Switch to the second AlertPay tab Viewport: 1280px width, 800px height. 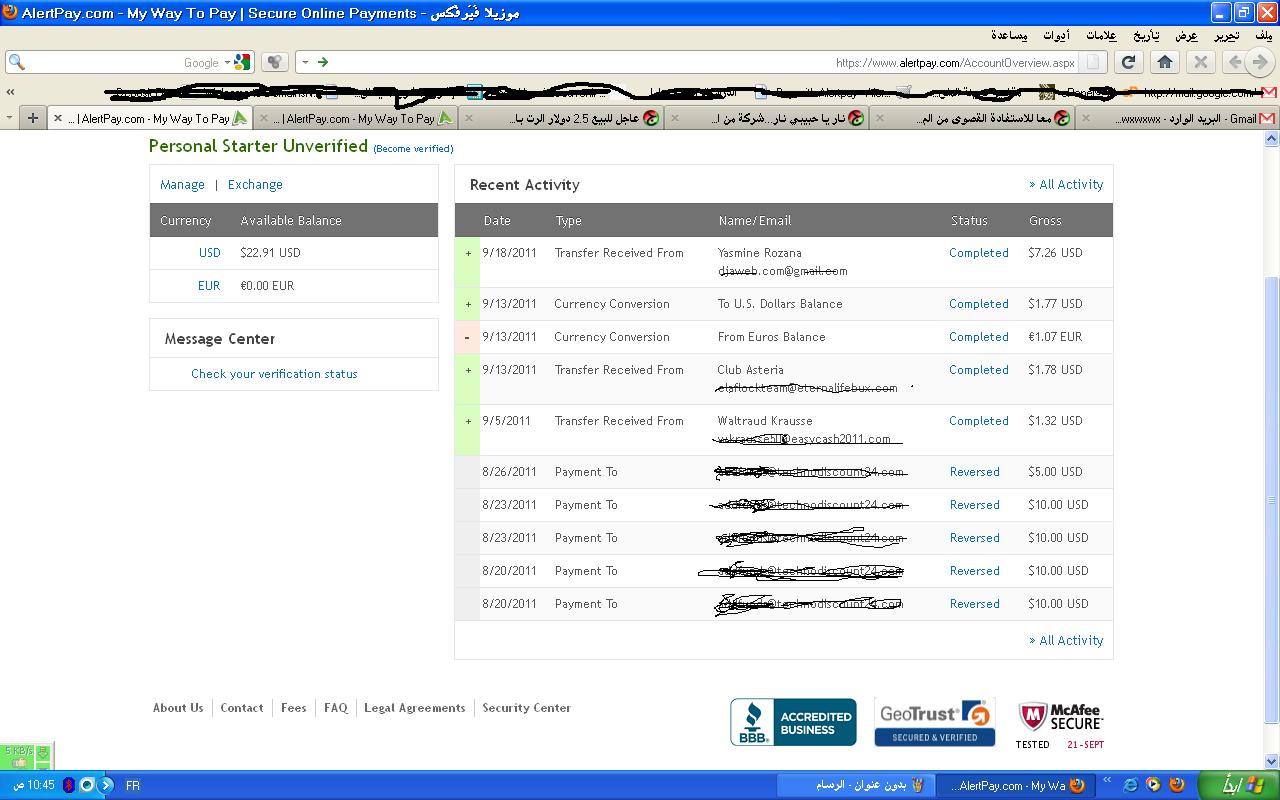pos(355,118)
